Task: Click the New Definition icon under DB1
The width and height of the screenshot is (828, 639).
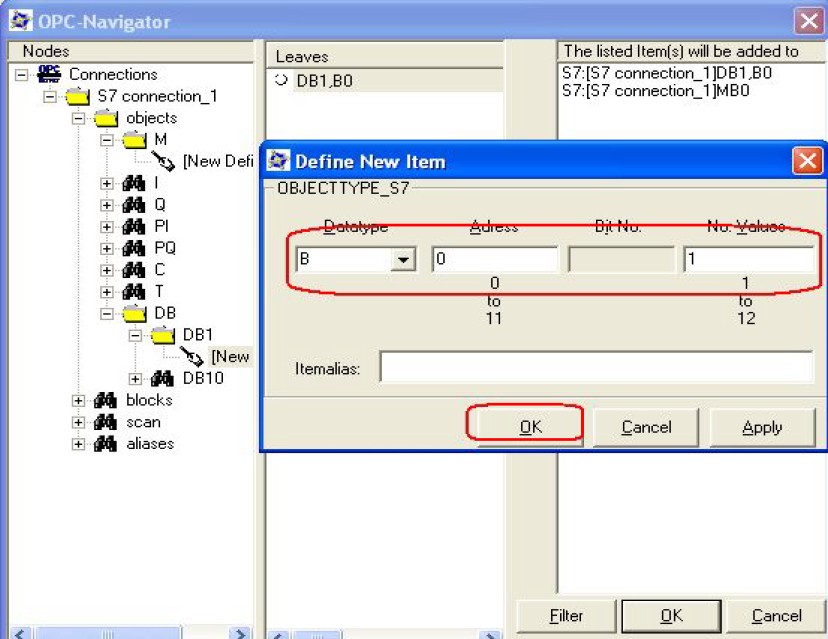Action: point(192,356)
